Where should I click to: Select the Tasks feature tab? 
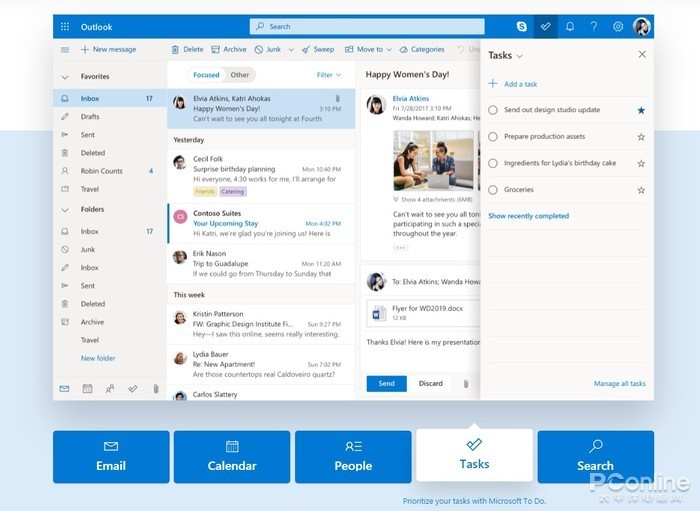(475, 455)
